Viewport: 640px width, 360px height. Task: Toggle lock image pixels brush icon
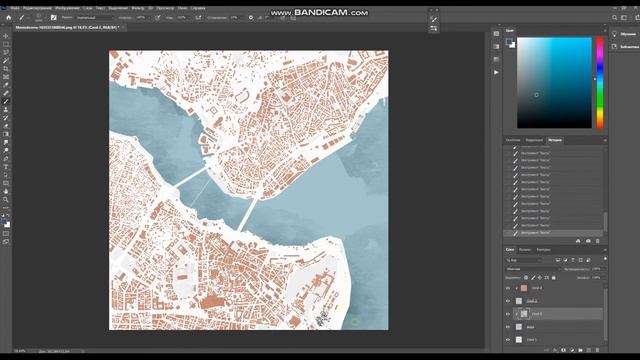coord(533,278)
